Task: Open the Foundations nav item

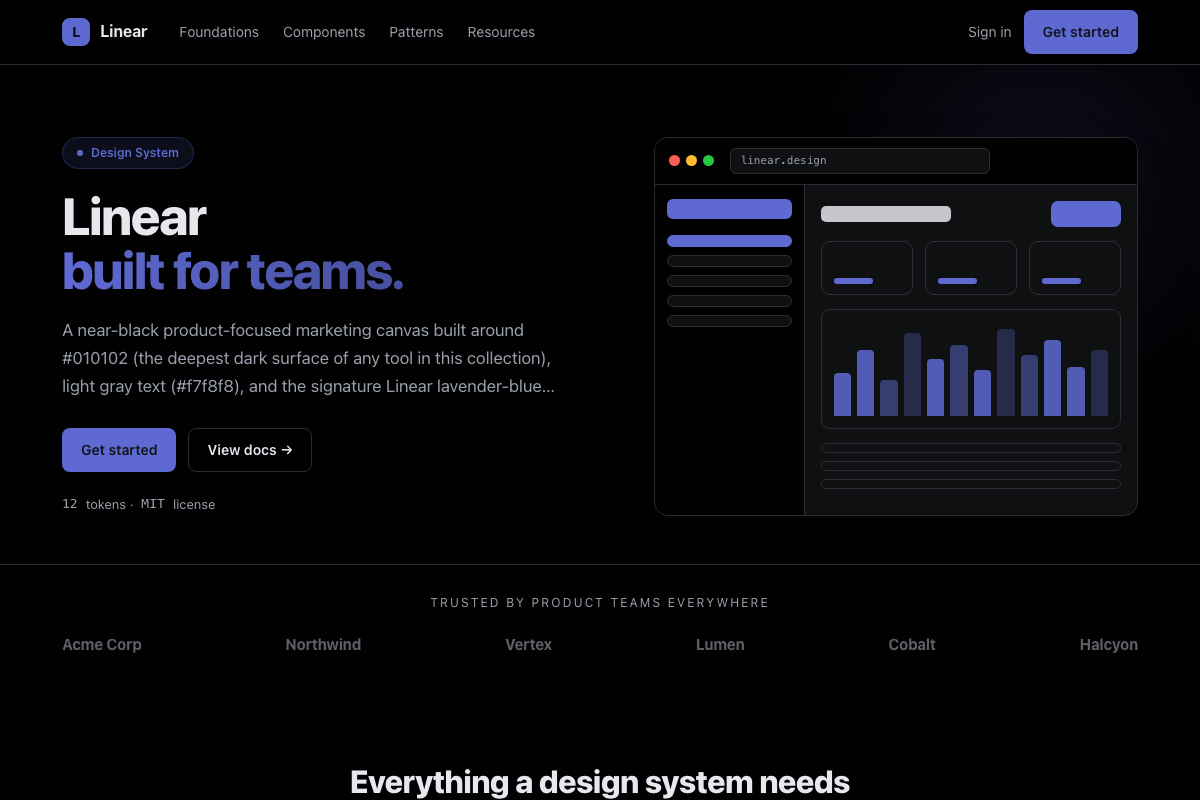Action: pyautogui.click(x=219, y=32)
